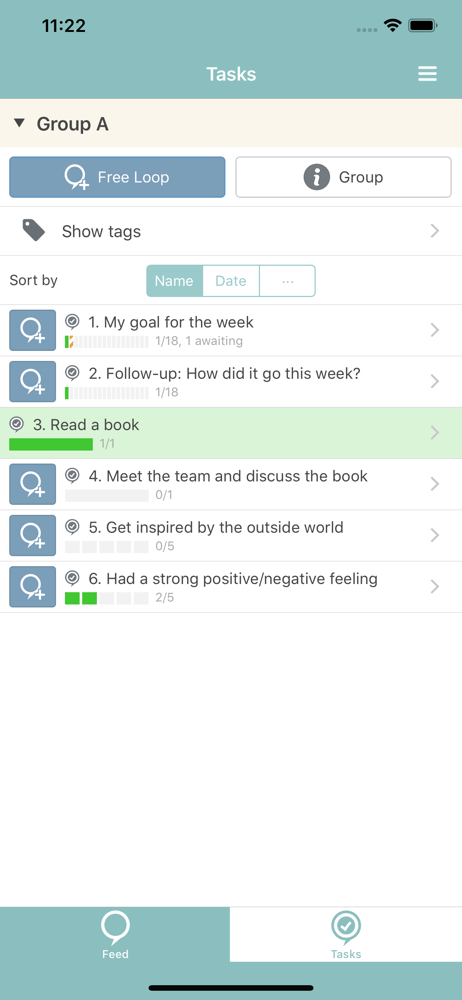
Task: Tap loop icon beside My goal for the week
Action: coord(33,330)
